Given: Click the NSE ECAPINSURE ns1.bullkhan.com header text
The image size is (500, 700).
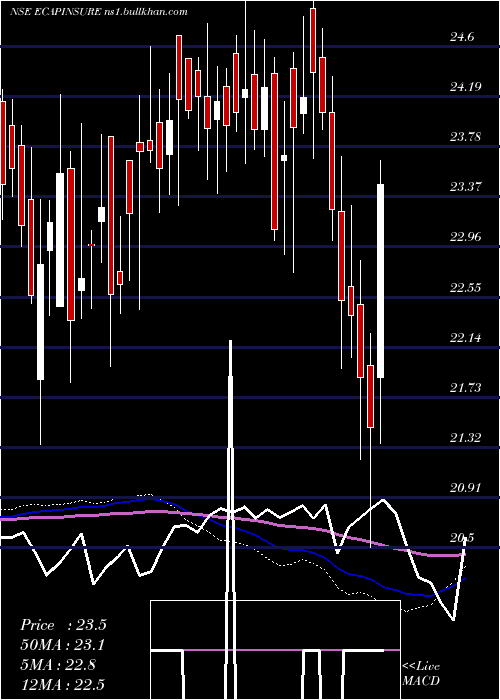Looking at the screenshot, I should pos(99,12).
